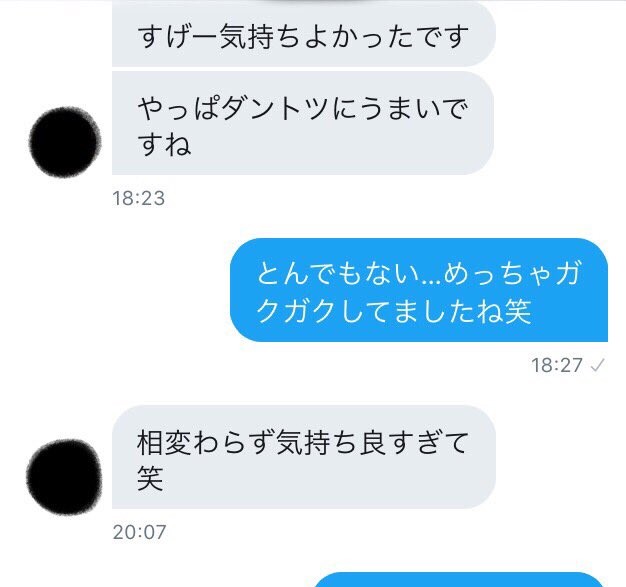Tap すね on the second line of the gray bubble
Viewport: 626px width, 587px height.
pos(164,144)
